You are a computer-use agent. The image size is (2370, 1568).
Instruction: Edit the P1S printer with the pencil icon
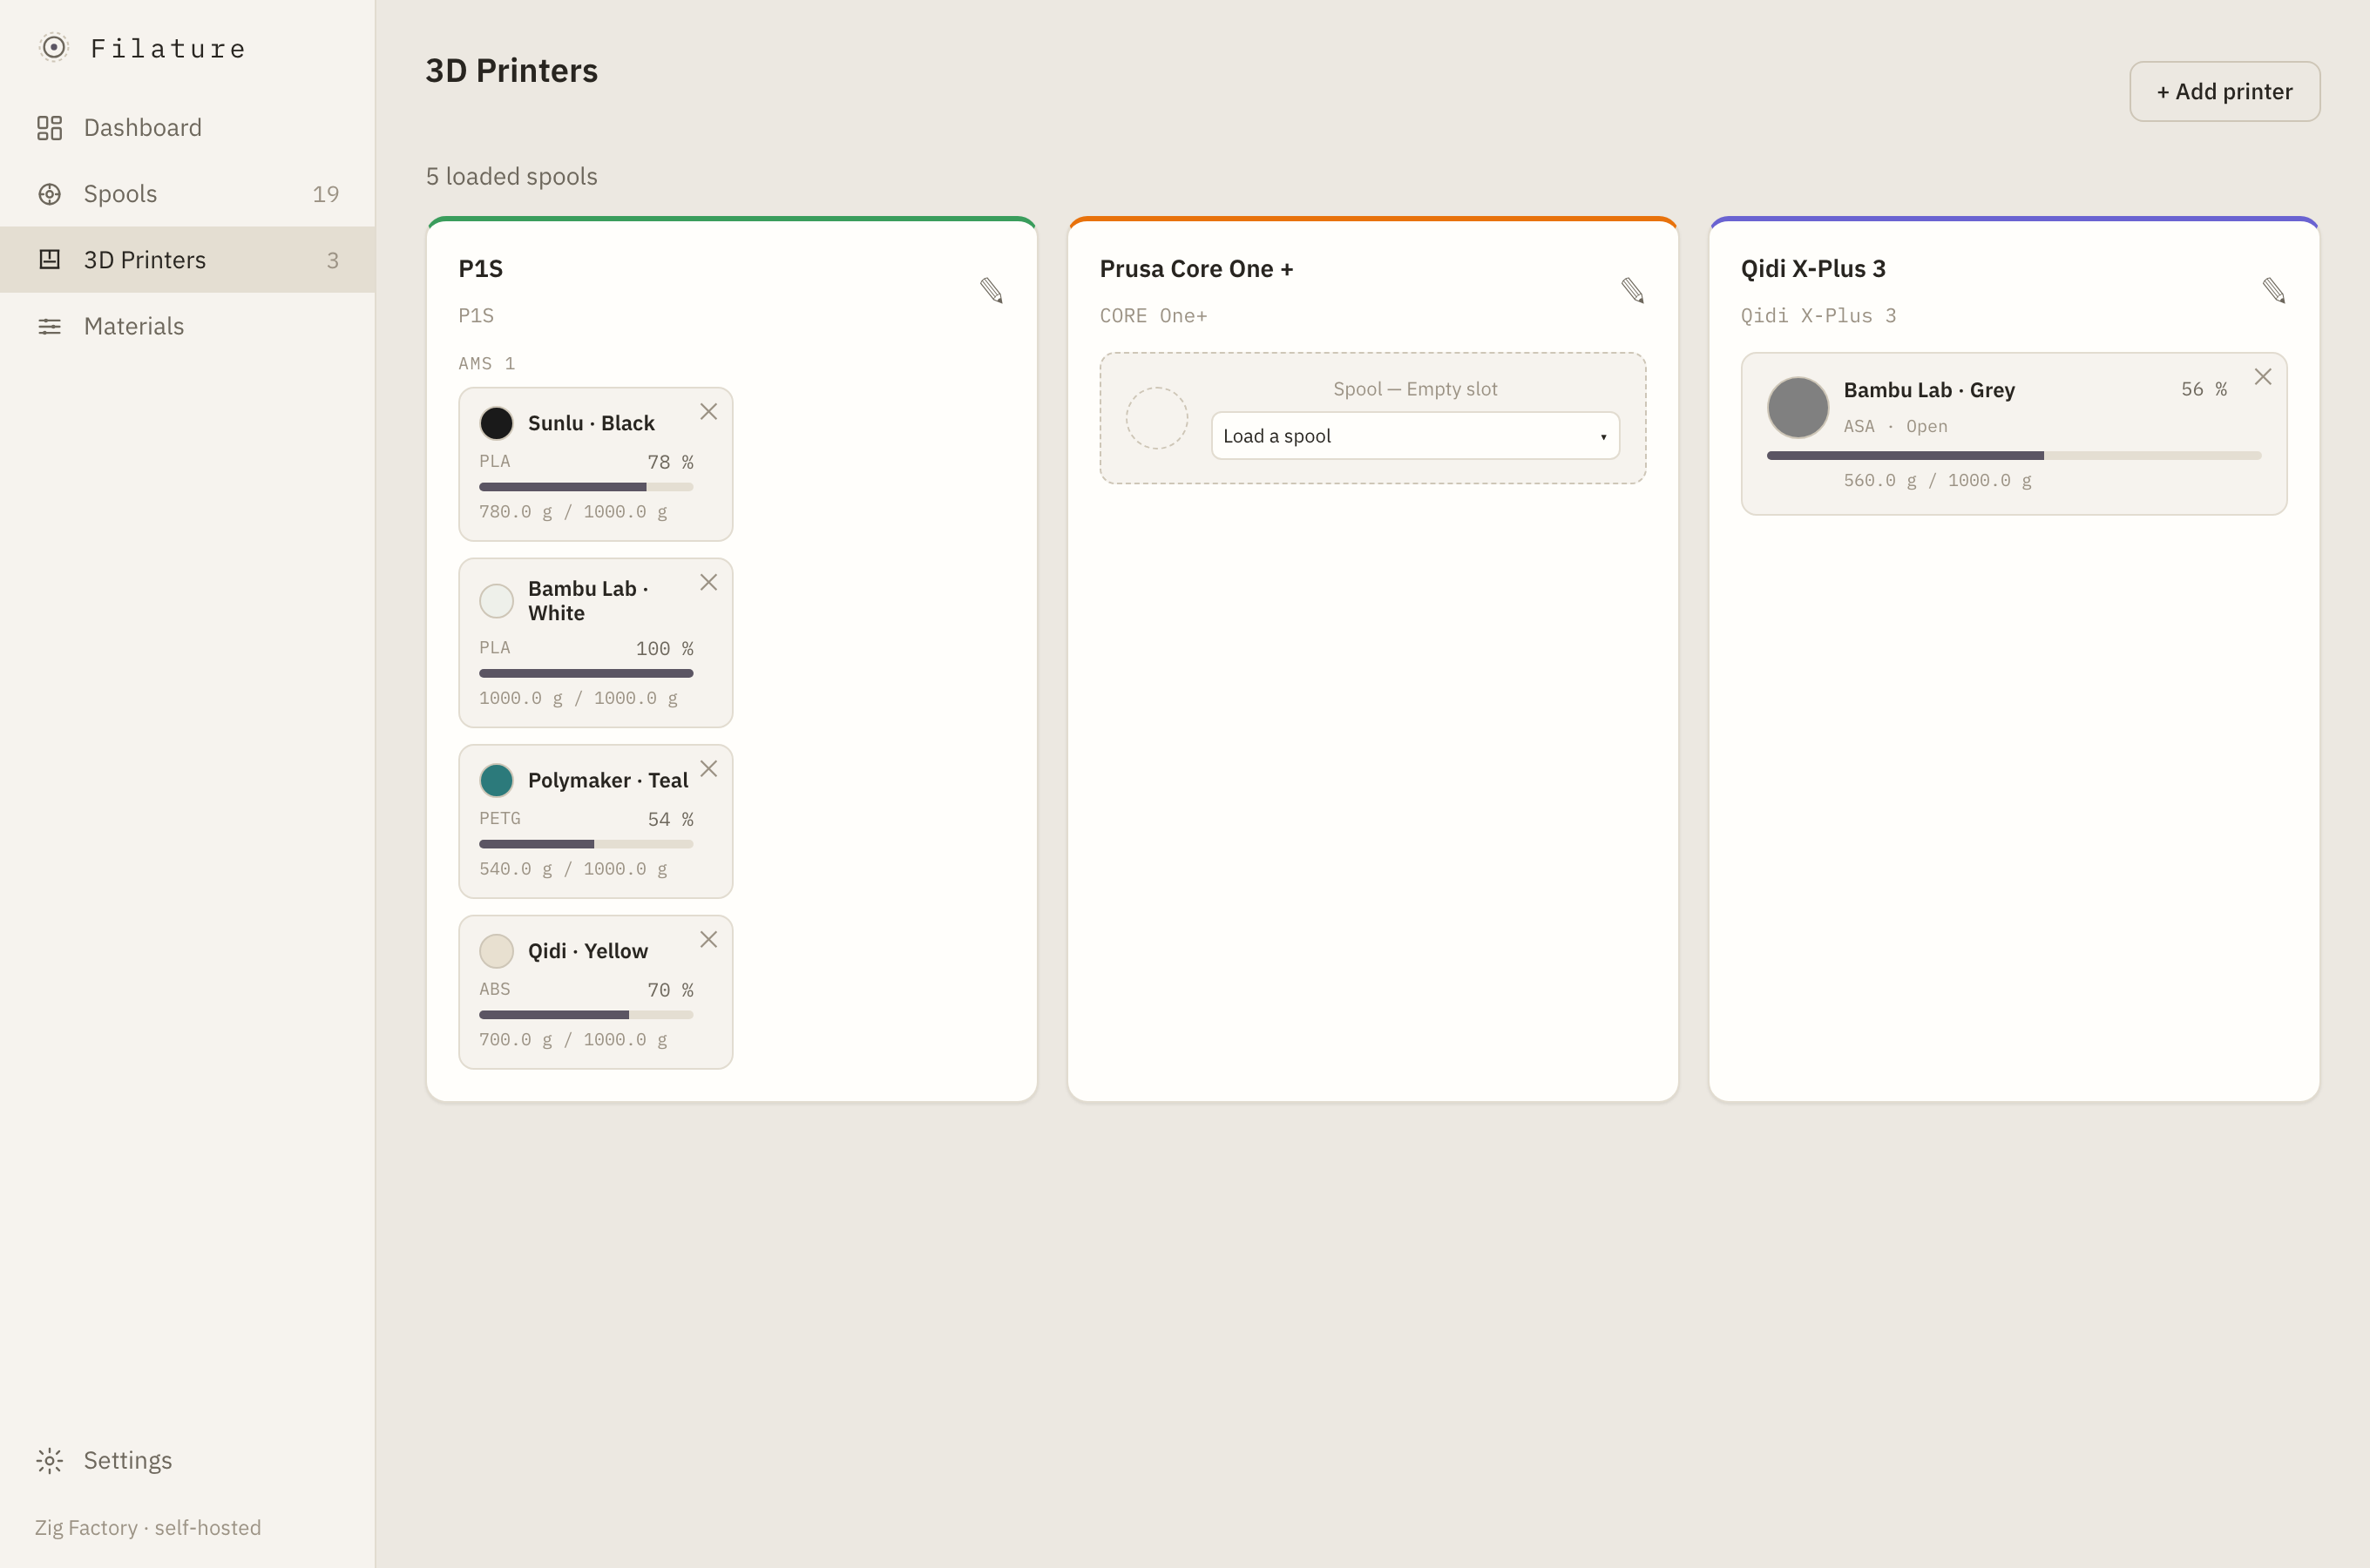(991, 291)
